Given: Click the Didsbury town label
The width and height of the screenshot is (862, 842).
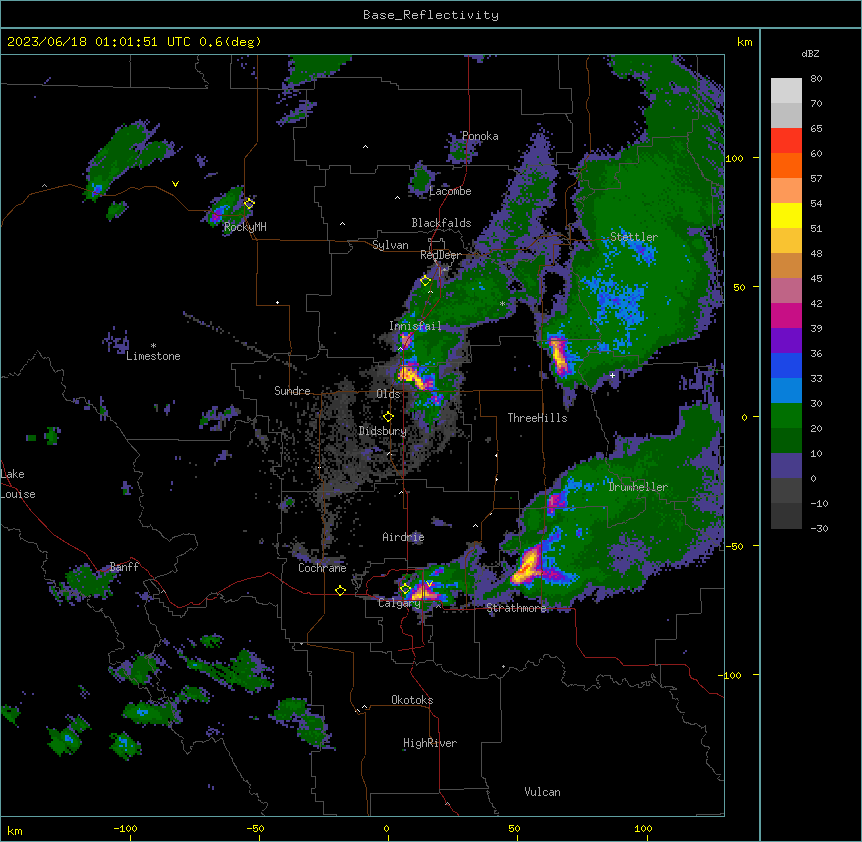Looking at the screenshot, I should 383,431.
